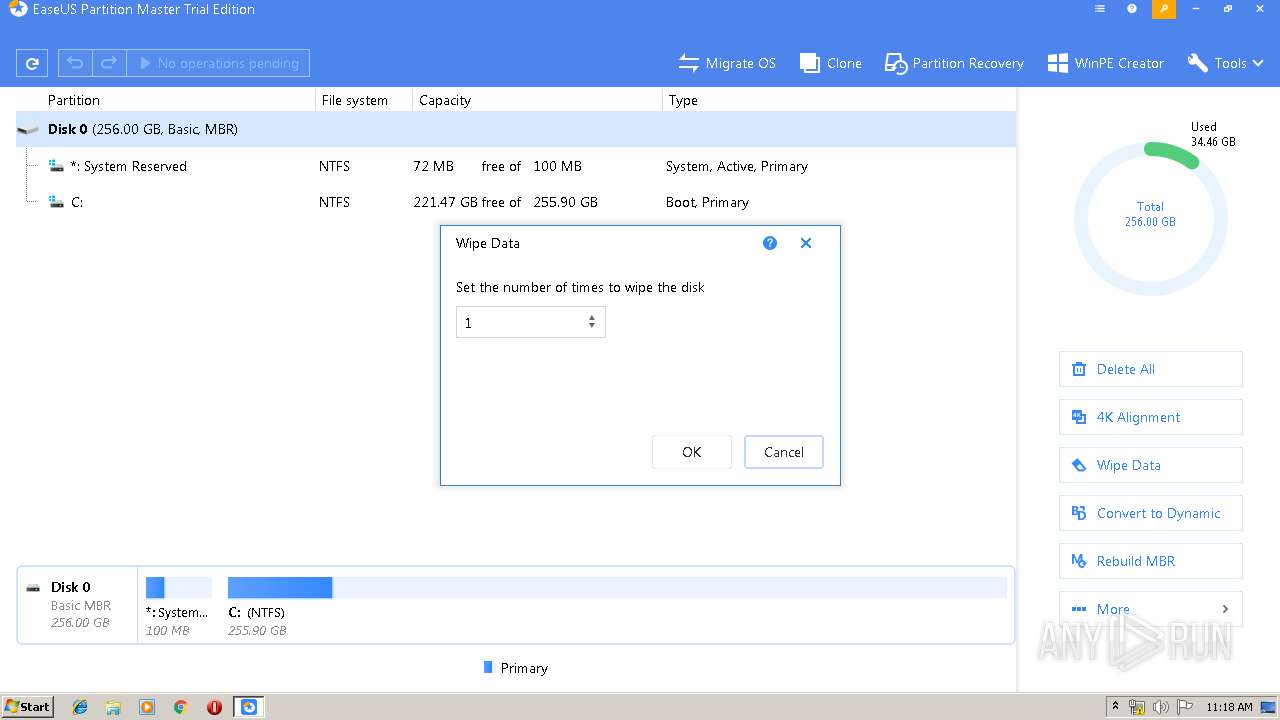This screenshot has height=720, width=1280.
Task: Launch Internet Explorer from taskbar
Action: point(80,707)
